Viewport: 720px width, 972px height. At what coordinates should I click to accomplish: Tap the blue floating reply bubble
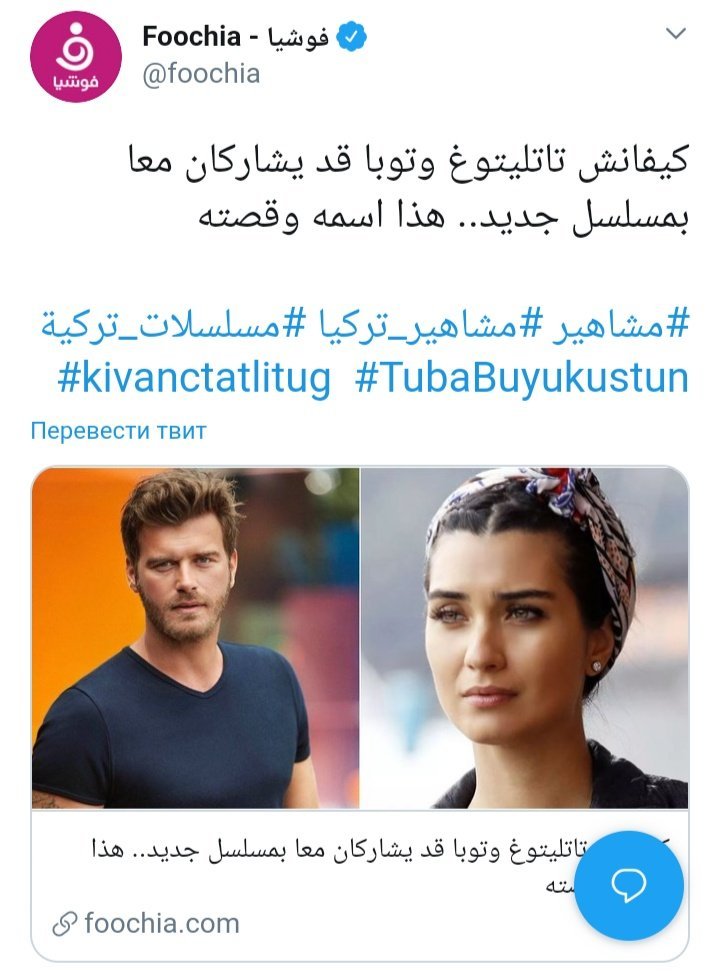pyautogui.click(x=629, y=886)
